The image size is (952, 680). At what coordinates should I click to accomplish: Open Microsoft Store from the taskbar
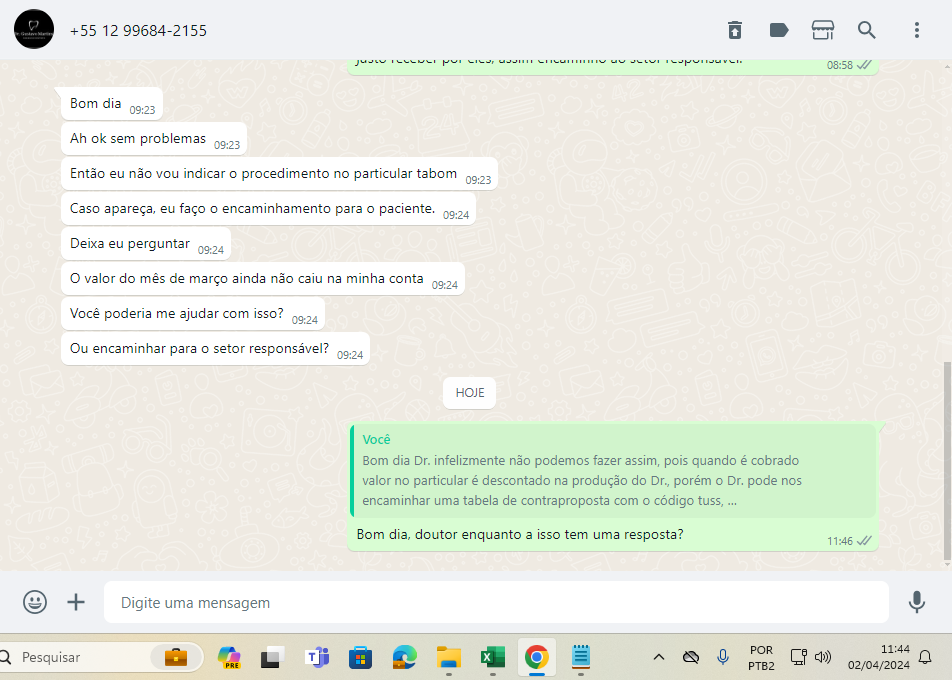[x=360, y=658]
